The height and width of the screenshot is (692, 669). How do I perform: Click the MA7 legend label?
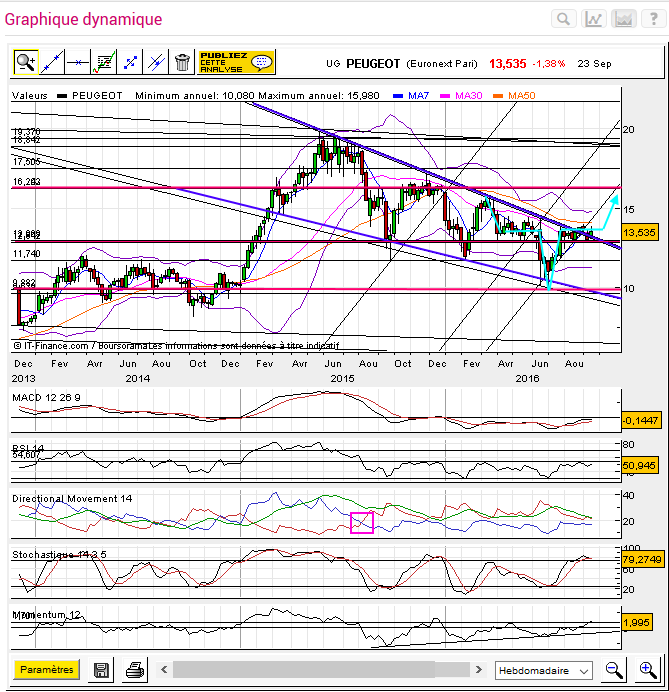(x=418, y=95)
